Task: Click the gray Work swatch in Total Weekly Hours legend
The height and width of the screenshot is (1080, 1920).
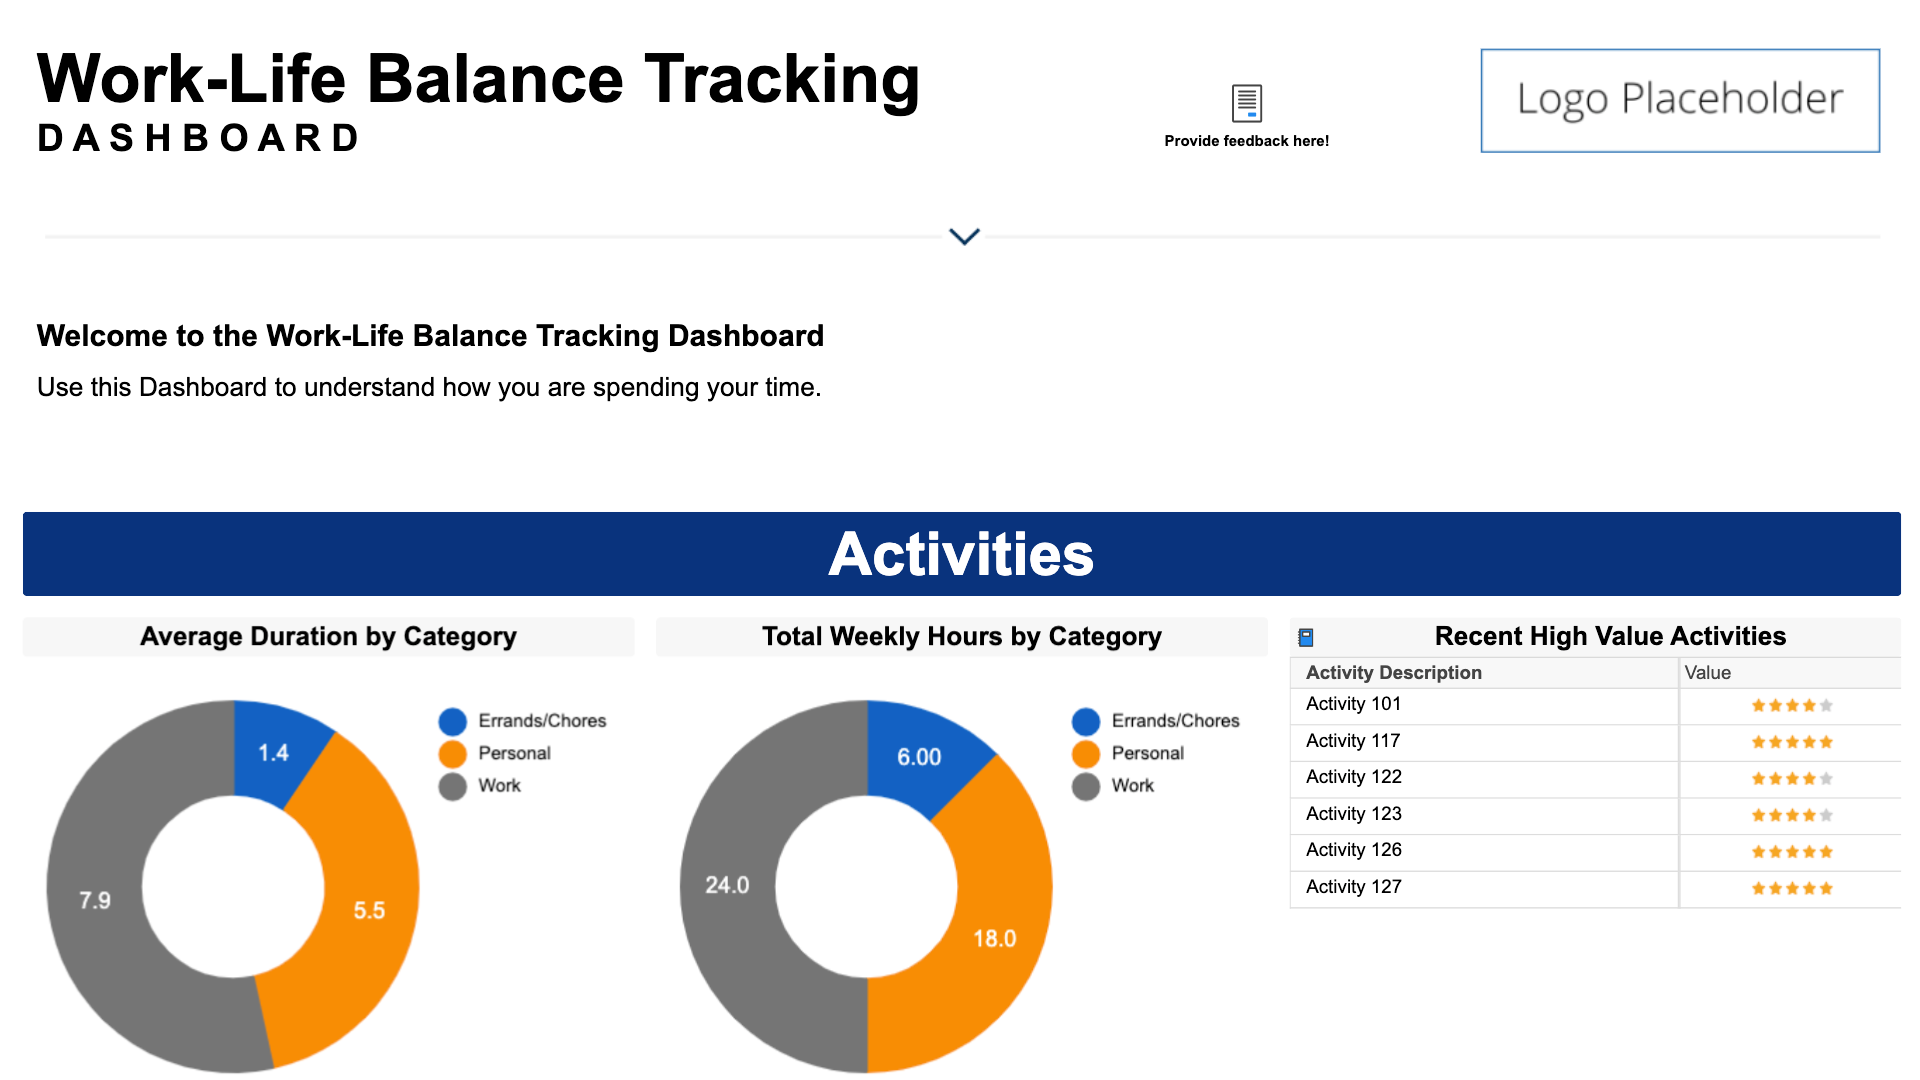Action: pos(1085,786)
